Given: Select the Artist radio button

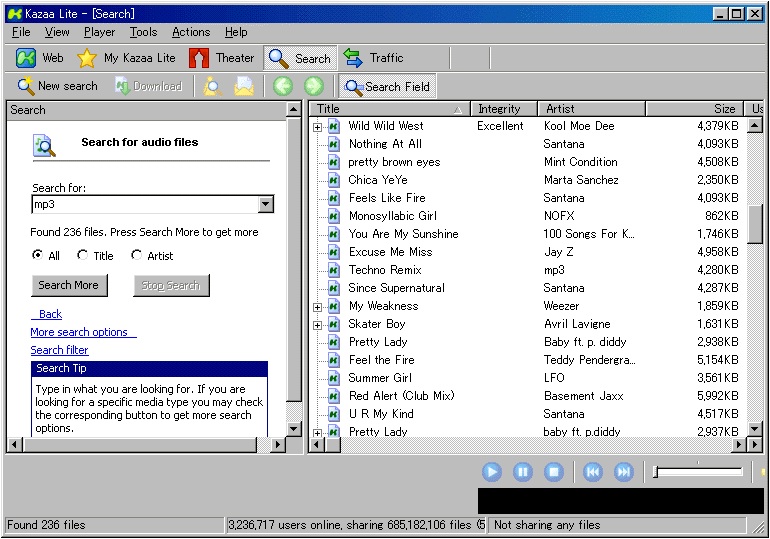Looking at the screenshot, I should [x=137, y=255].
